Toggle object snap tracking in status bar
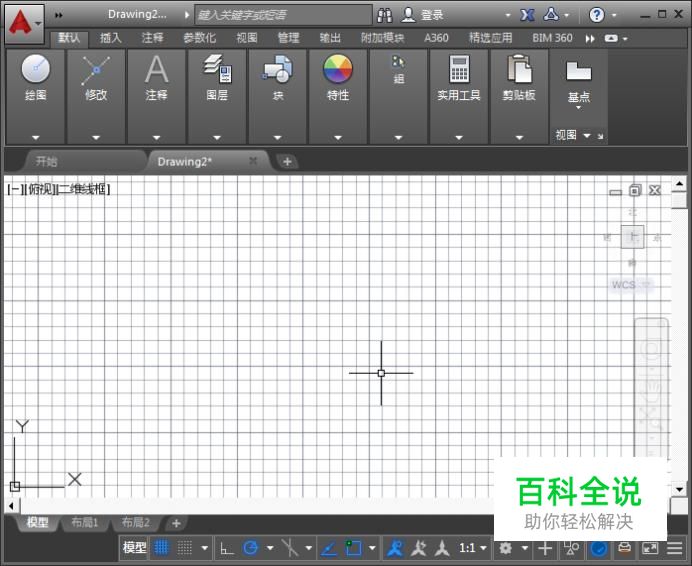 (x=329, y=548)
